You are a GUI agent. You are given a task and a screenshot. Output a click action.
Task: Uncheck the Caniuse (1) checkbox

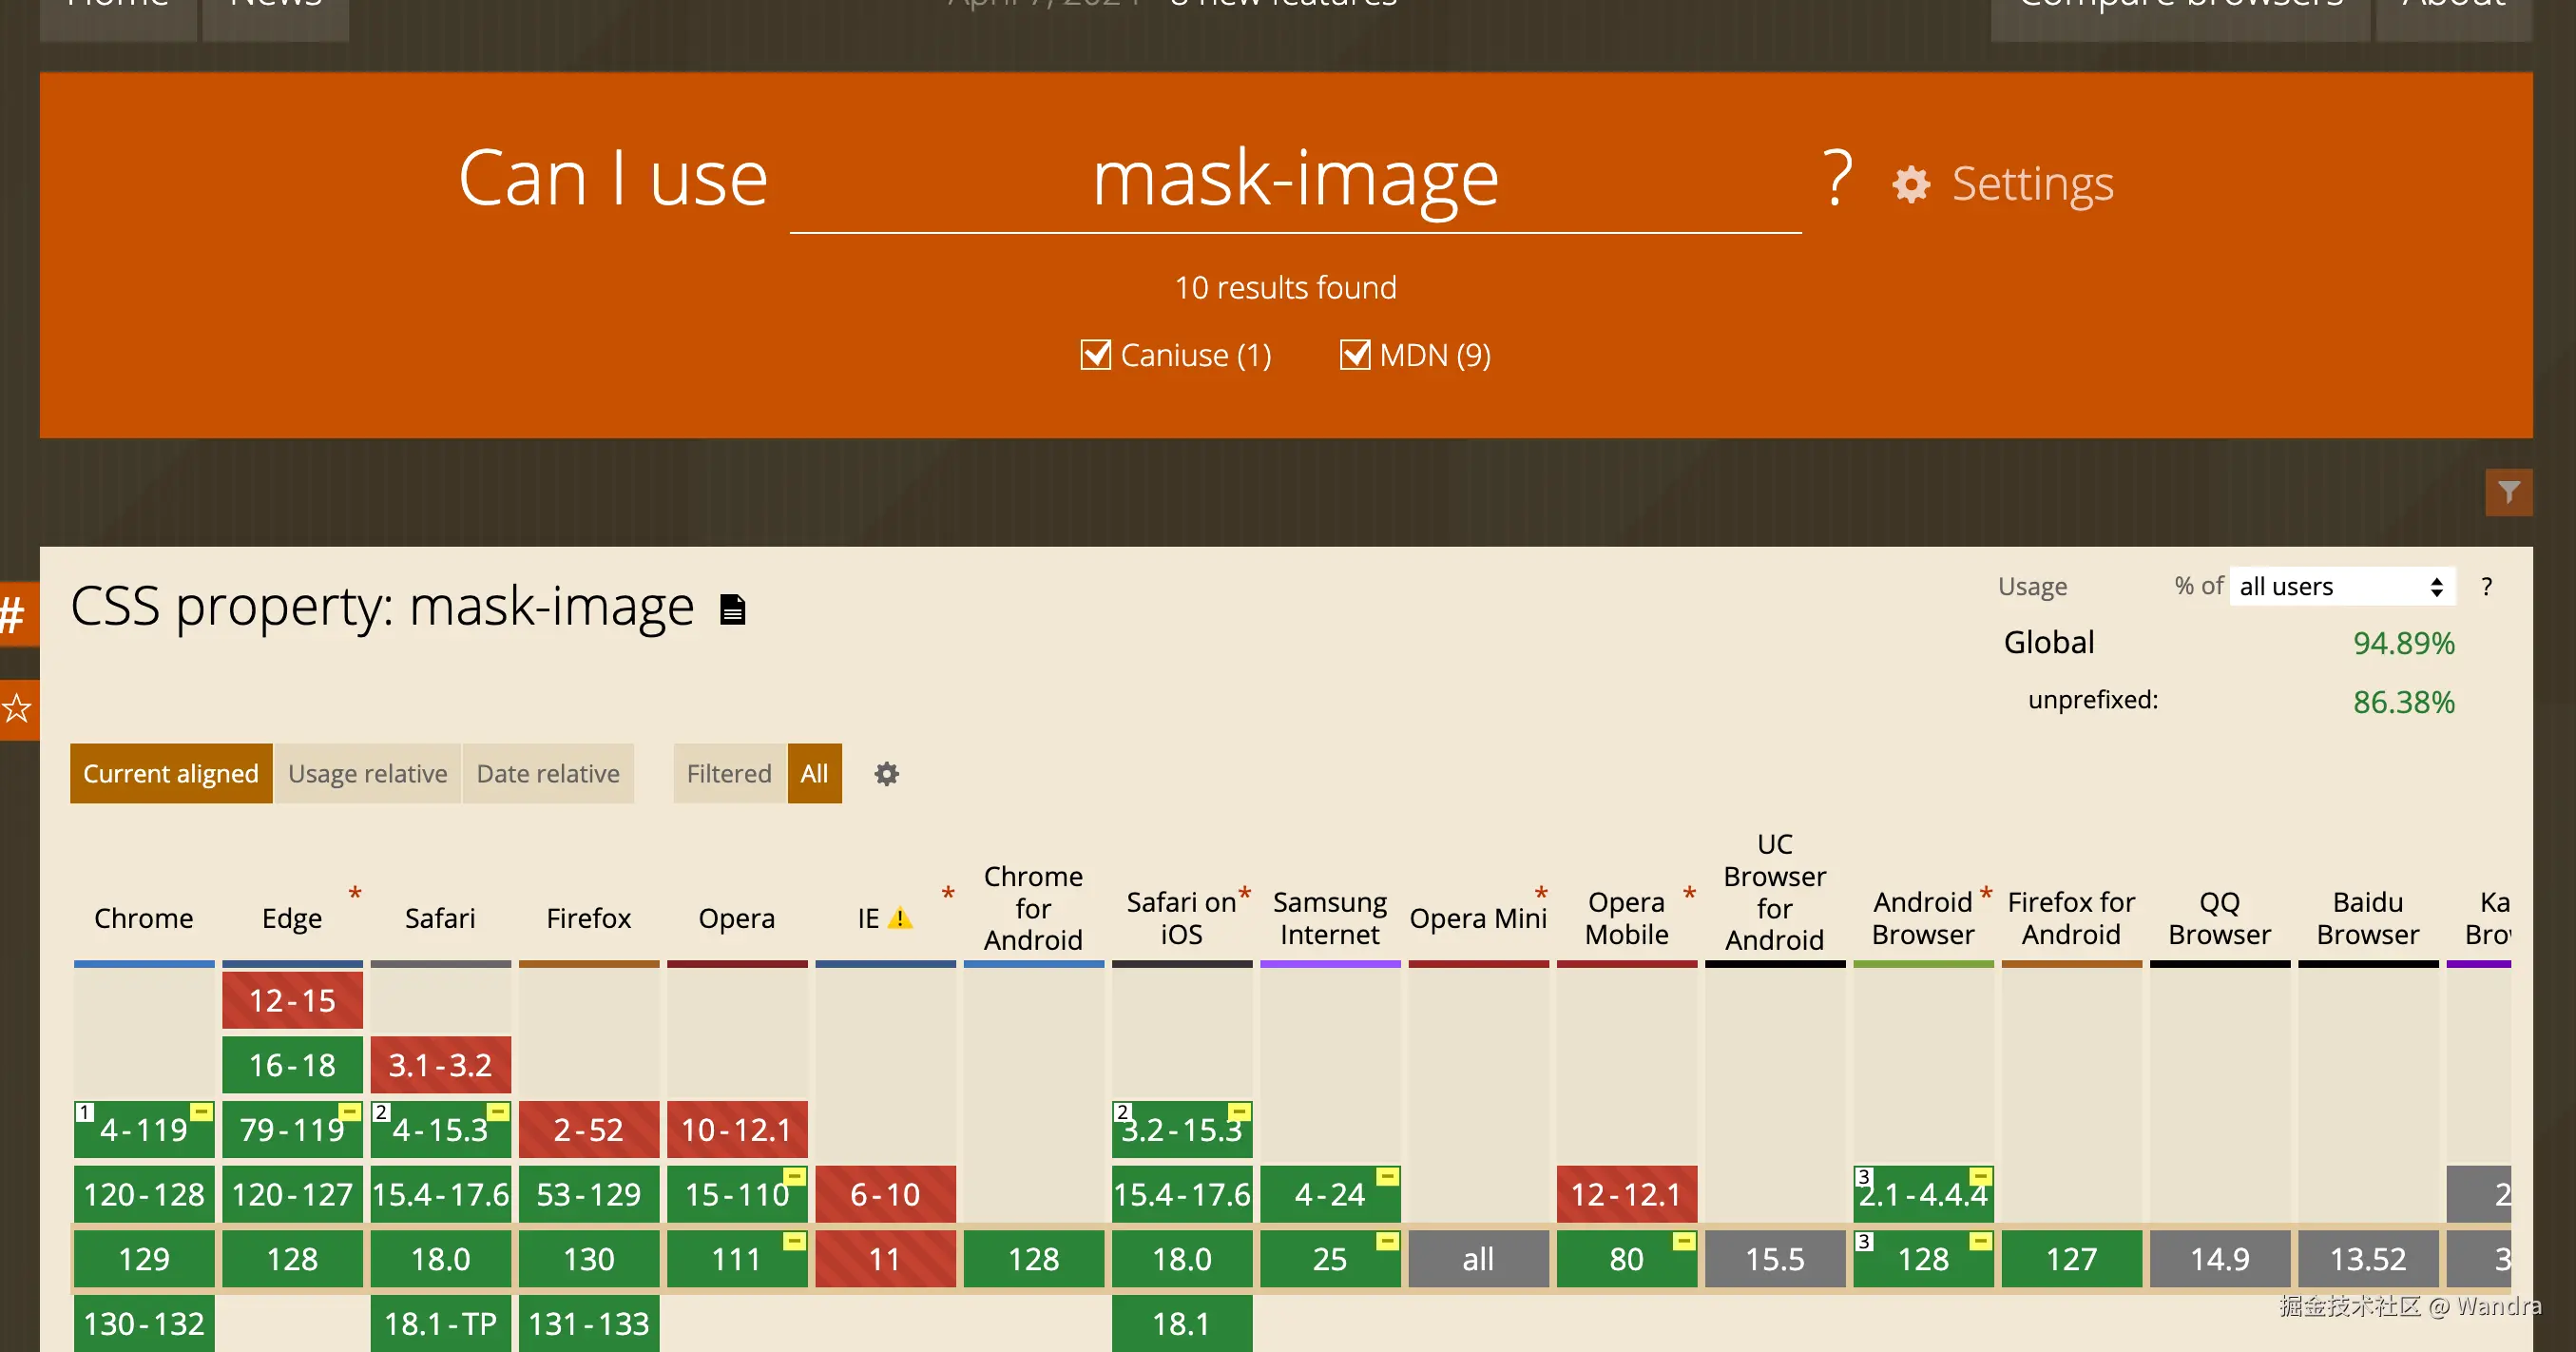pyautogui.click(x=1096, y=355)
